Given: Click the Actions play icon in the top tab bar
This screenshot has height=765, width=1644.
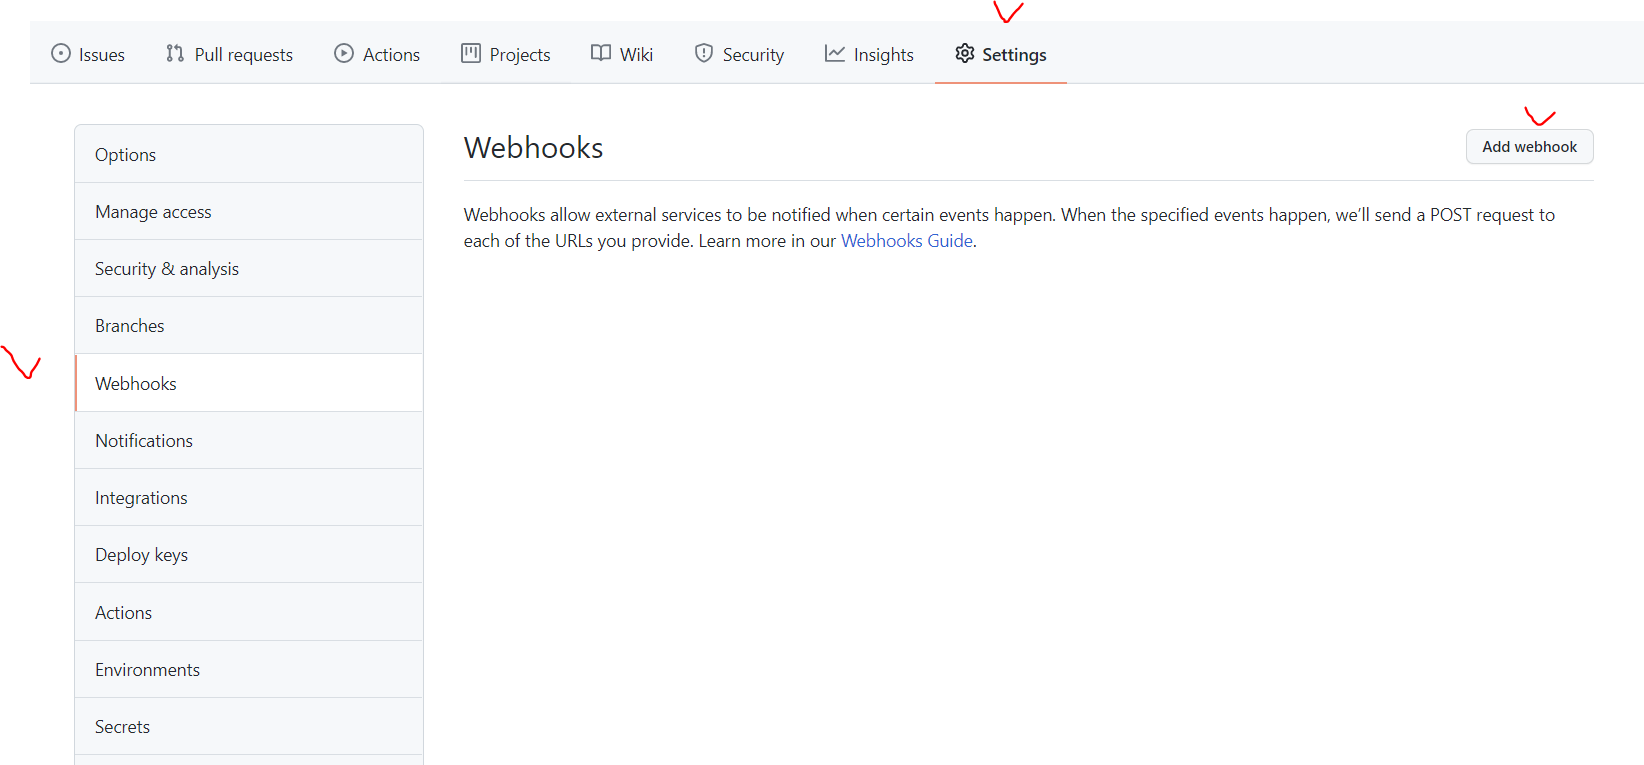Looking at the screenshot, I should coord(344,54).
